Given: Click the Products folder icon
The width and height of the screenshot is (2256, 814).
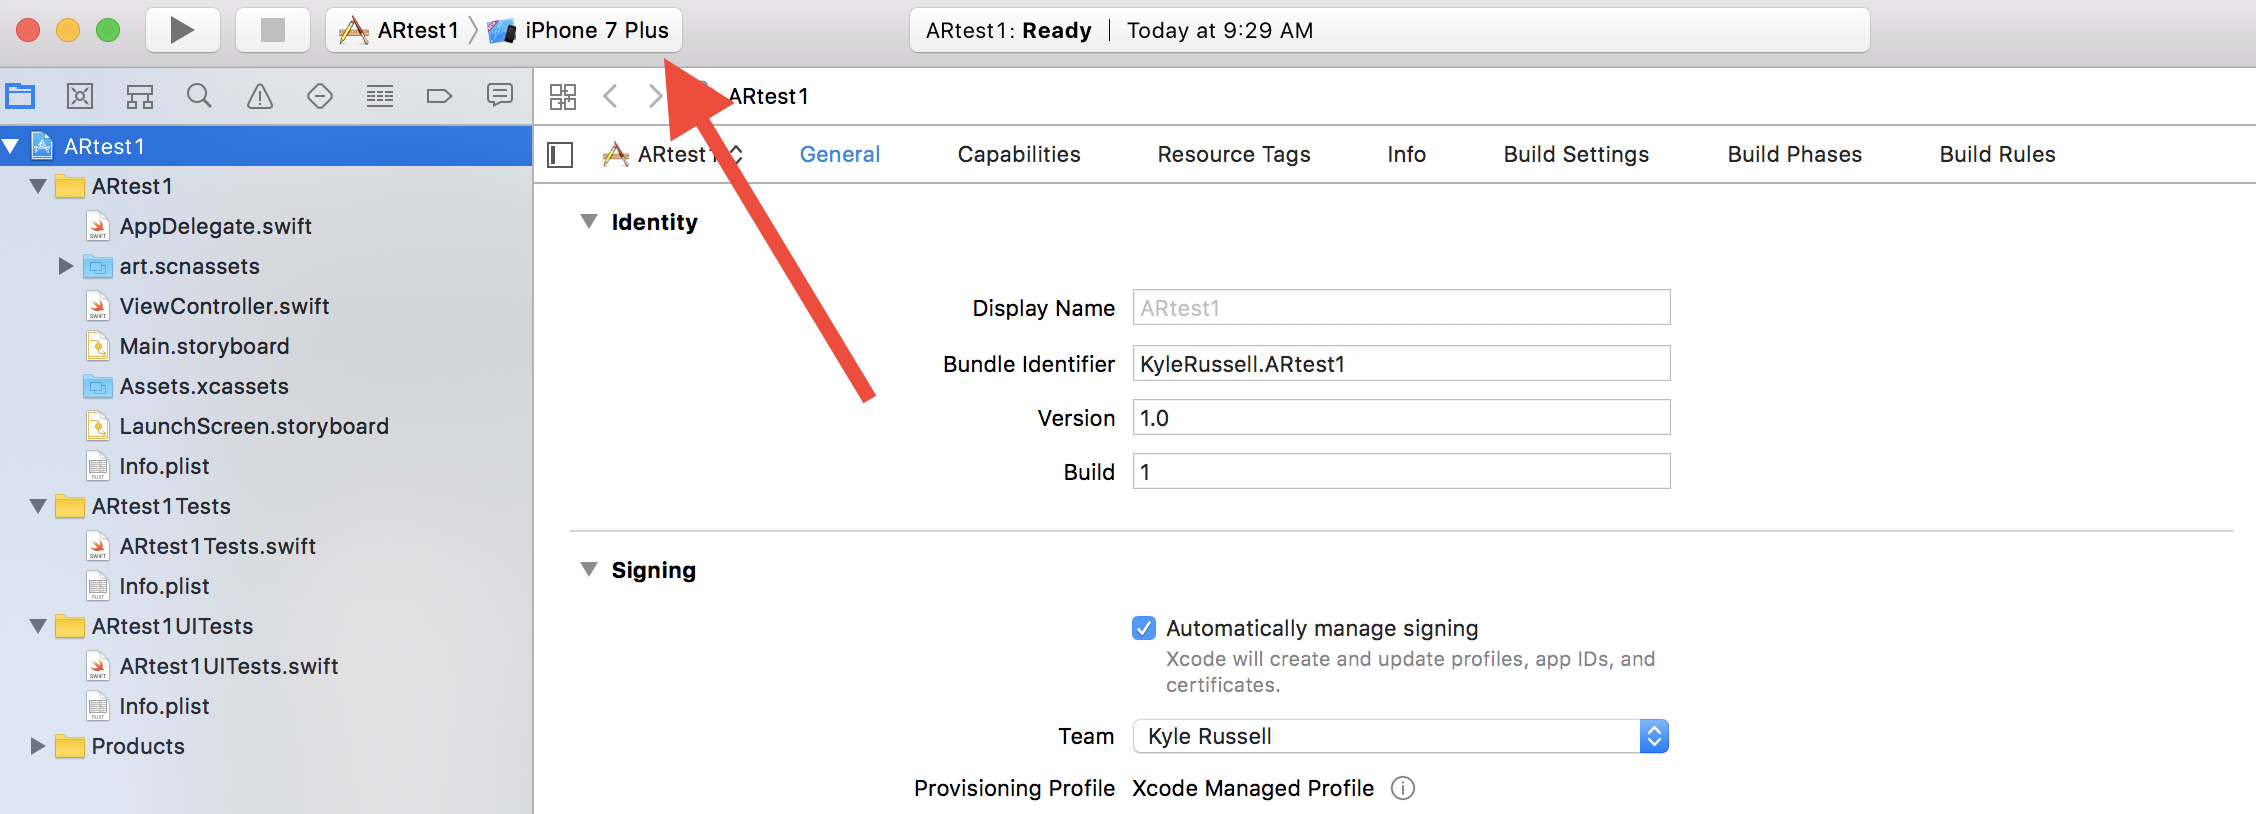Looking at the screenshot, I should click(x=70, y=746).
